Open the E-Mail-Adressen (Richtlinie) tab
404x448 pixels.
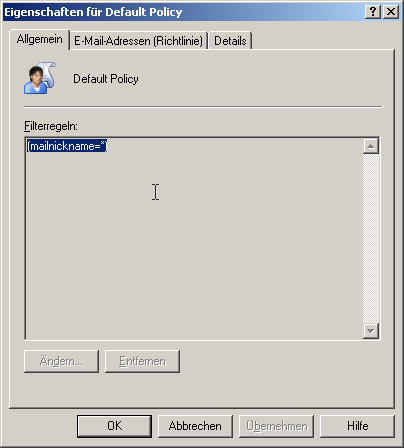pyautogui.click(x=138, y=41)
